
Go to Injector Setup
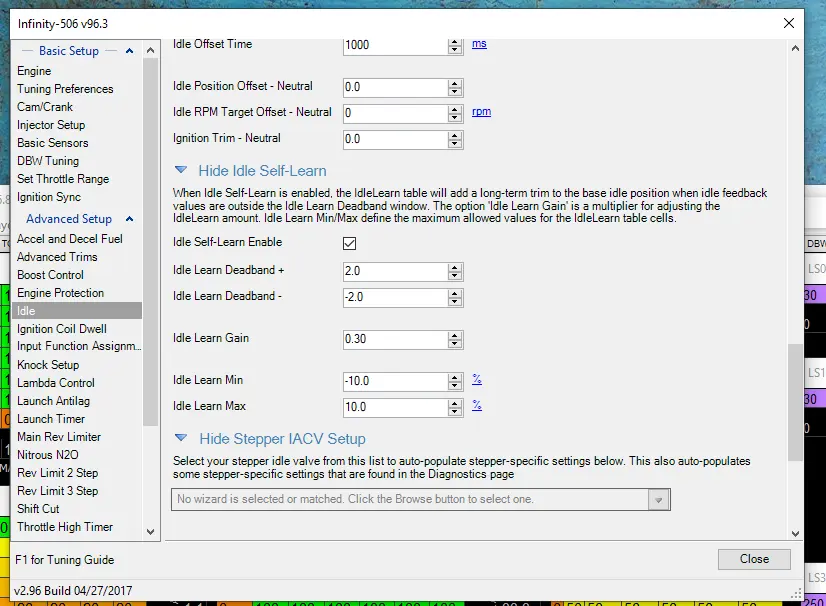(51, 125)
